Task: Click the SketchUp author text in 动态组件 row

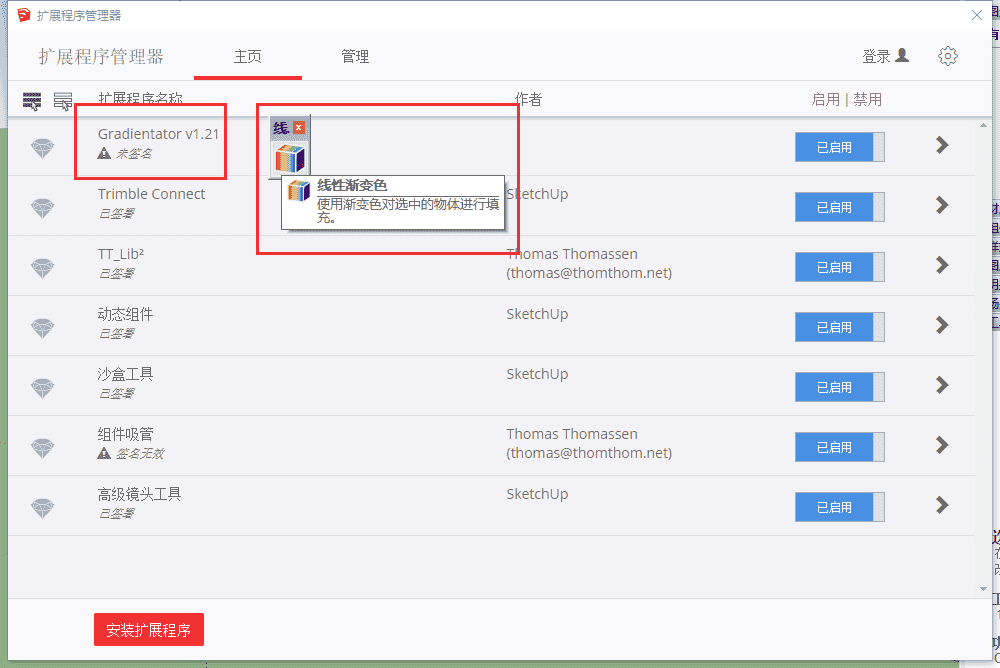Action: pyautogui.click(x=537, y=314)
